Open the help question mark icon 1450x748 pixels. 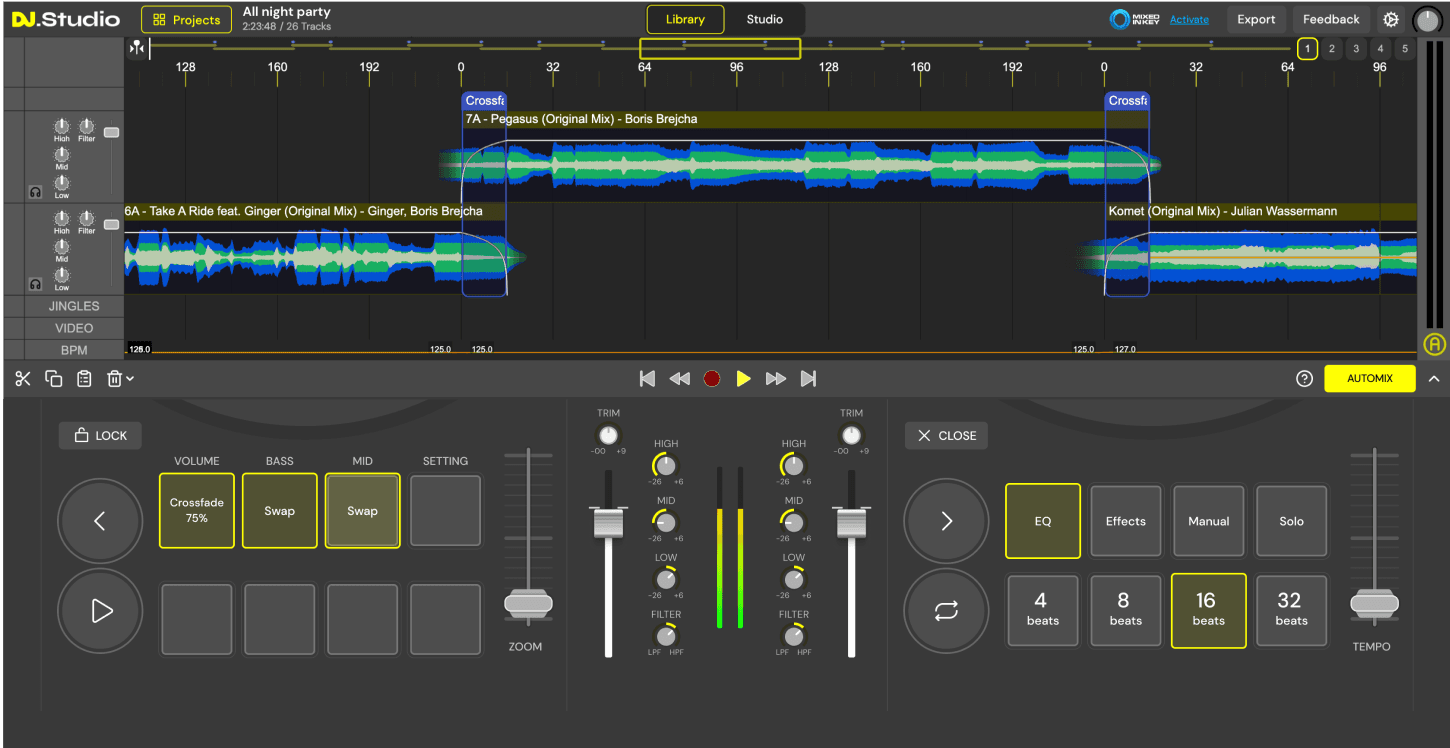coord(1304,379)
